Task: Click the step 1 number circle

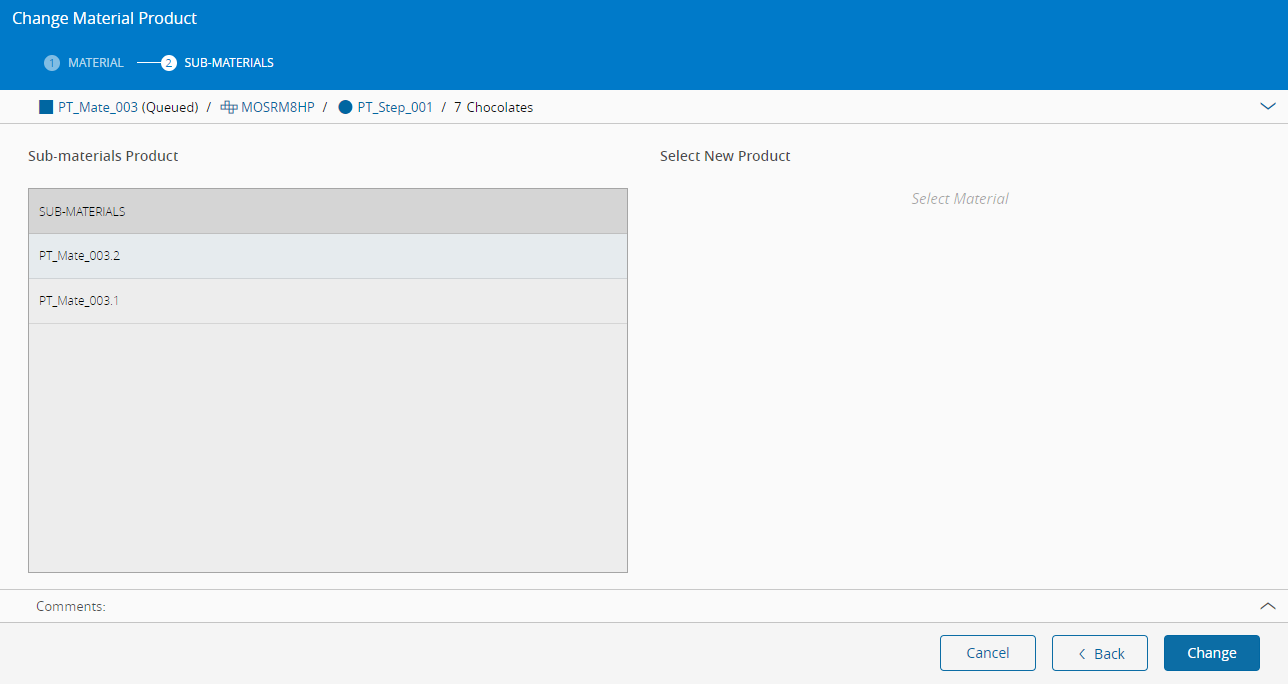Action: (51, 63)
